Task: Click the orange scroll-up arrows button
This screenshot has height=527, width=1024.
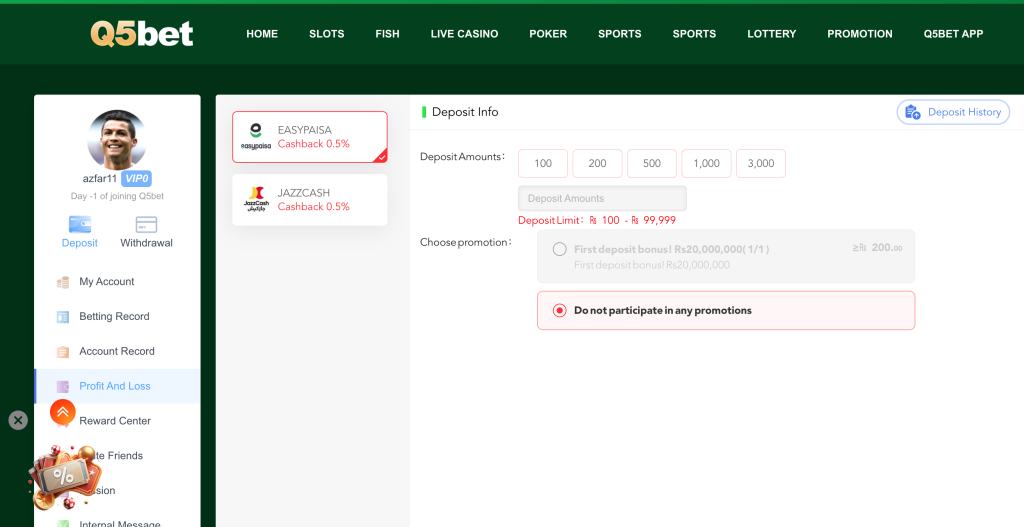Action: 63,412
